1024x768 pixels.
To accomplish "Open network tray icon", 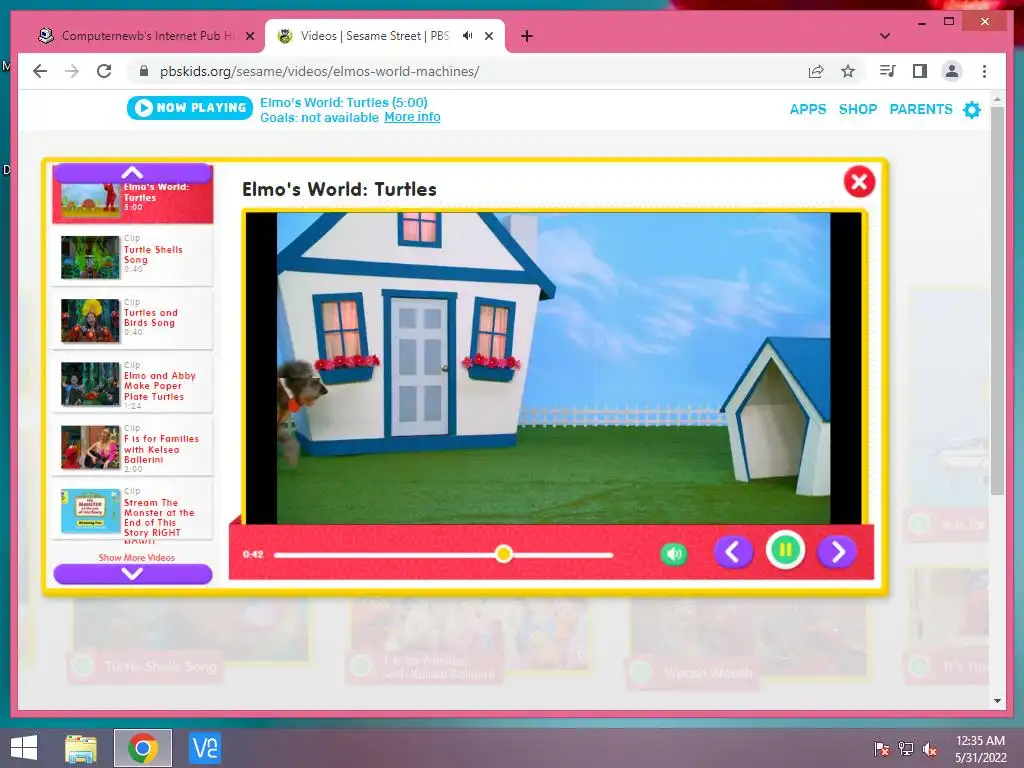I will 906,749.
